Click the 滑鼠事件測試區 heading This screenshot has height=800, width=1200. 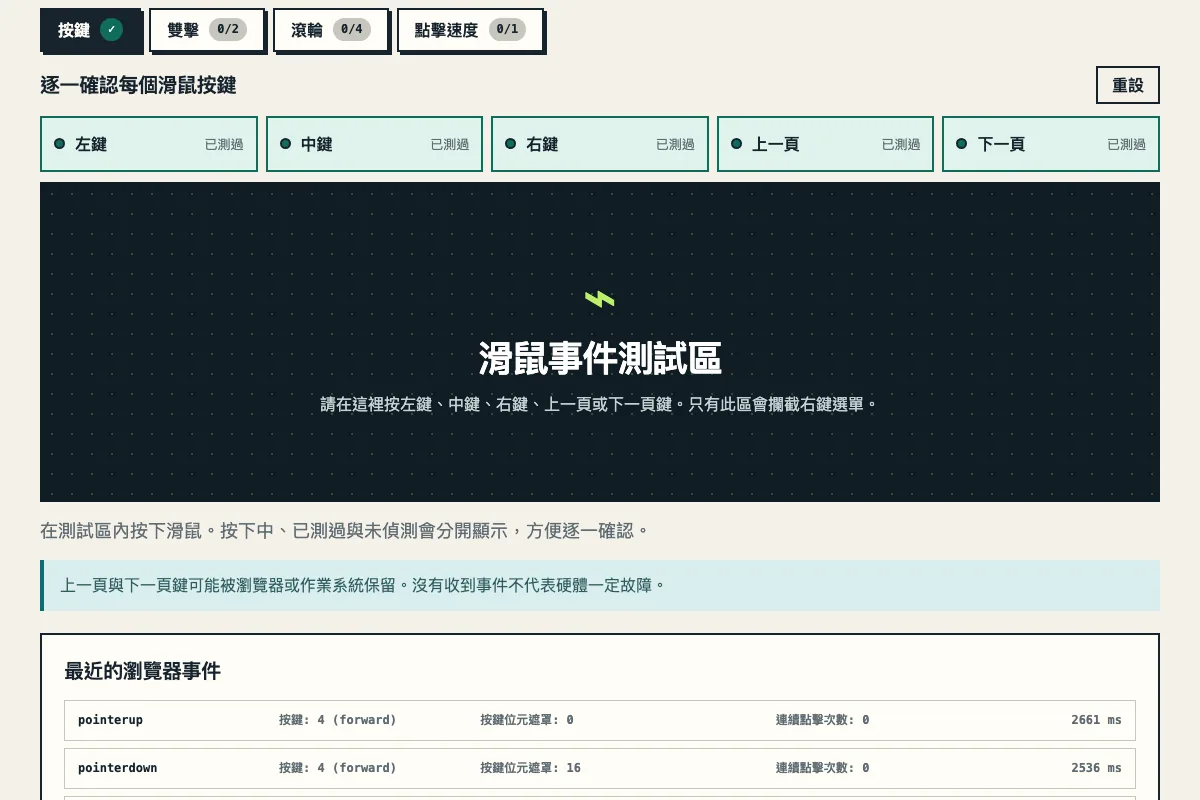600,358
